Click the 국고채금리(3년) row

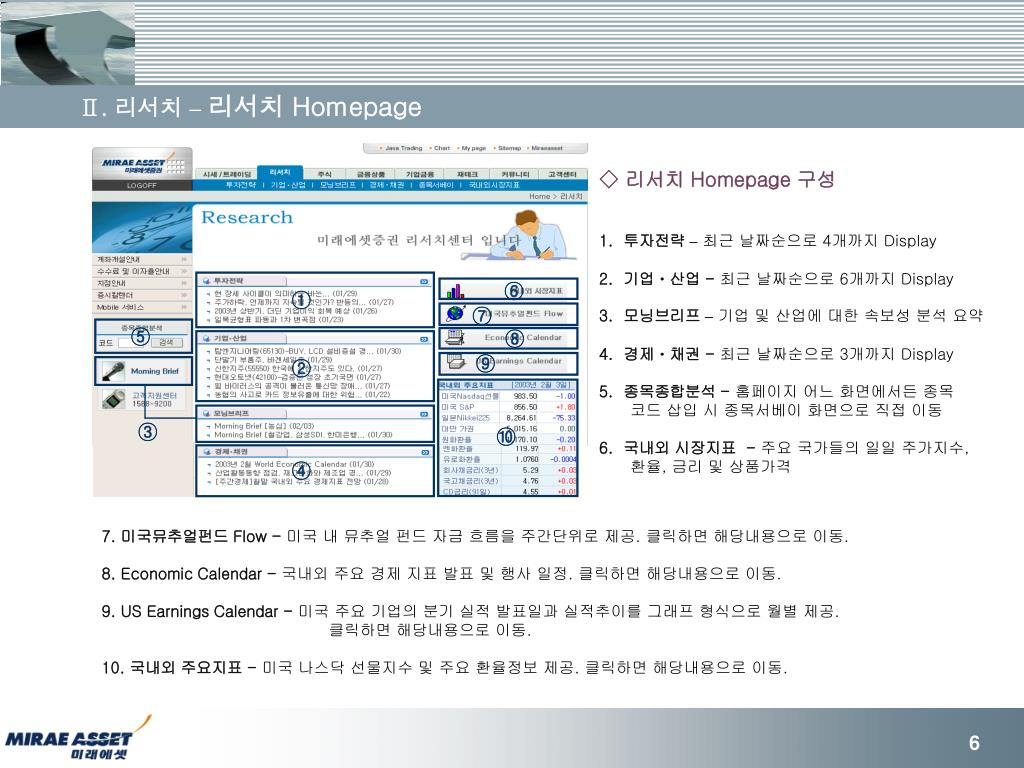pos(508,481)
